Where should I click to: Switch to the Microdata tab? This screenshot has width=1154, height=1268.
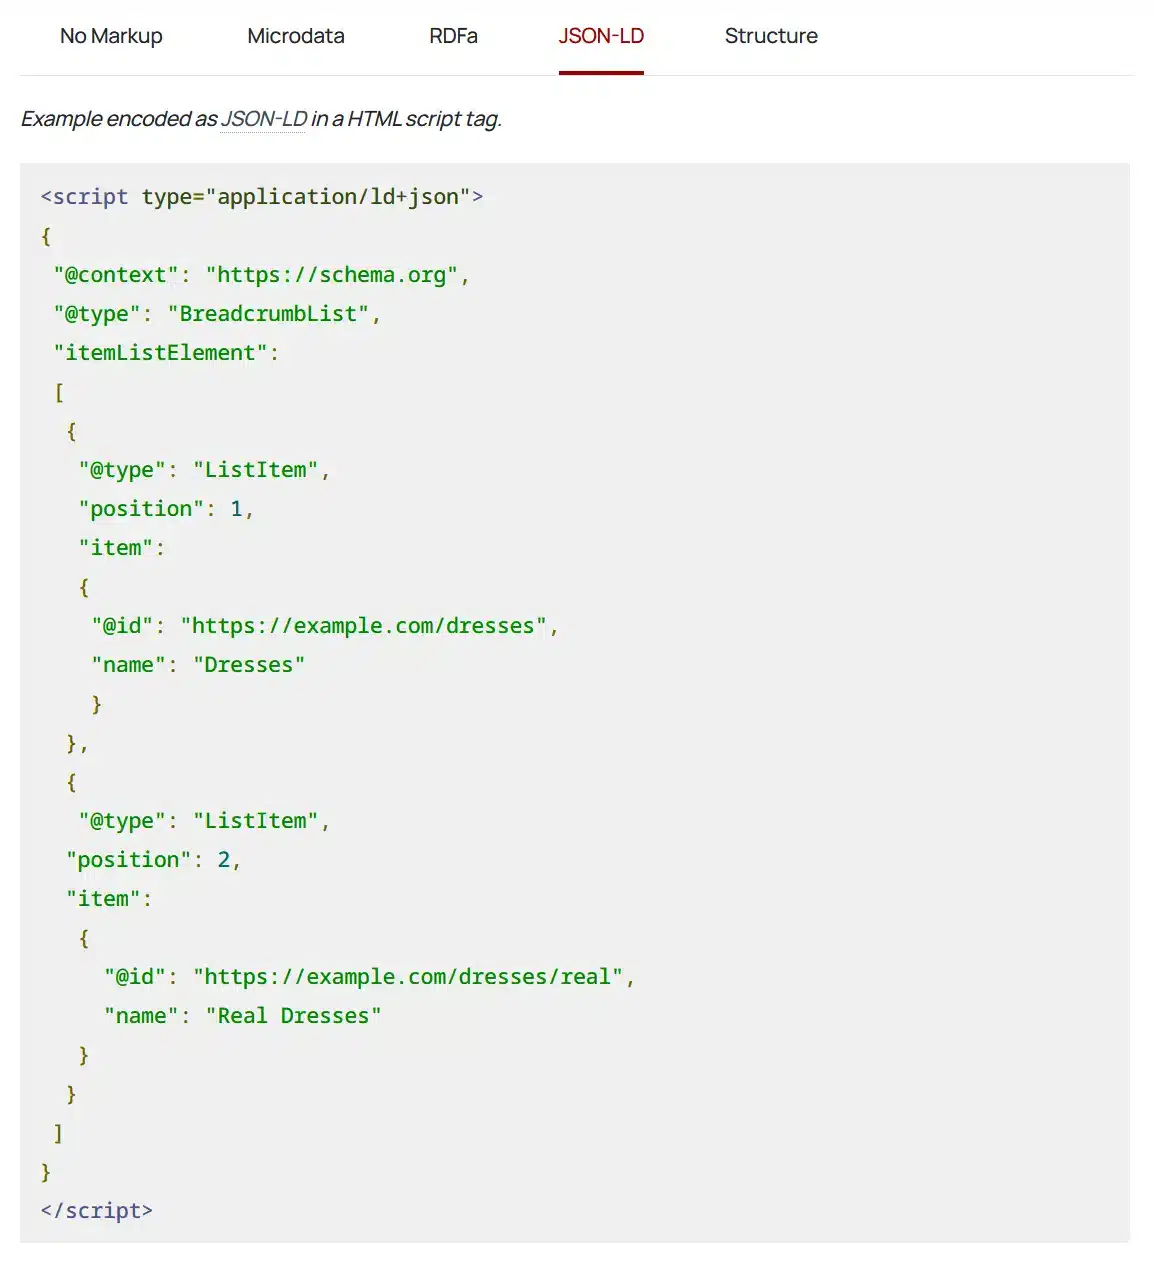click(295, 36)
